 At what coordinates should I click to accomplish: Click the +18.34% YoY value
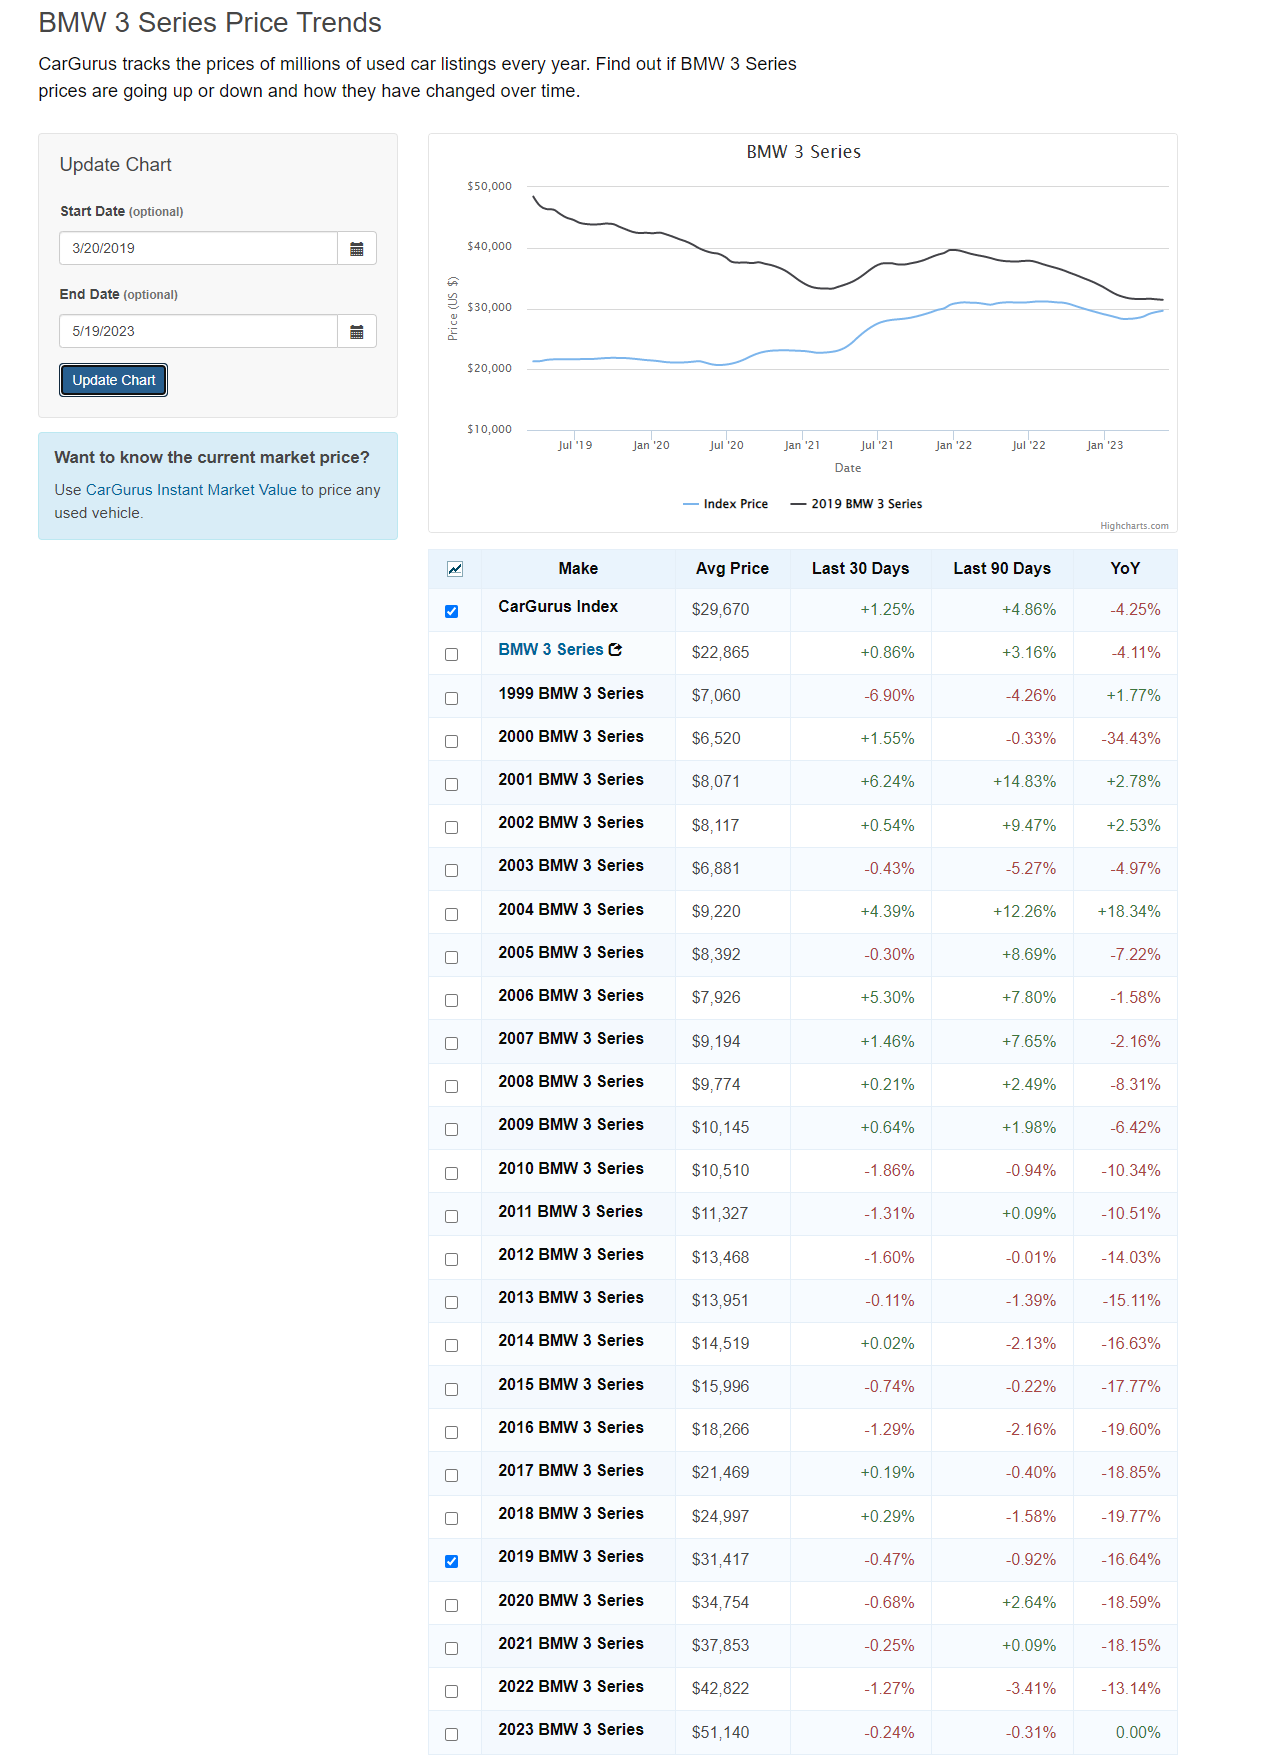(1129, 912)
